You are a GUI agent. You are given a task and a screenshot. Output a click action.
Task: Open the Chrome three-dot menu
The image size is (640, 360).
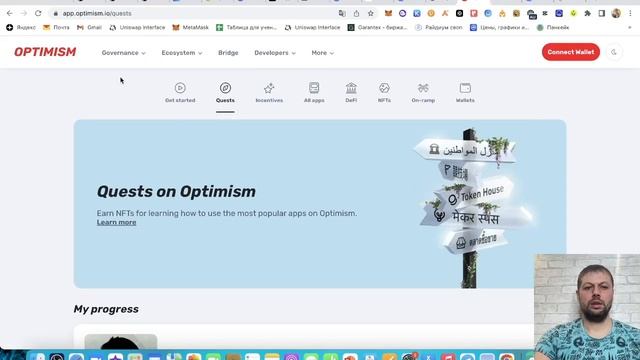pos(631,13)
